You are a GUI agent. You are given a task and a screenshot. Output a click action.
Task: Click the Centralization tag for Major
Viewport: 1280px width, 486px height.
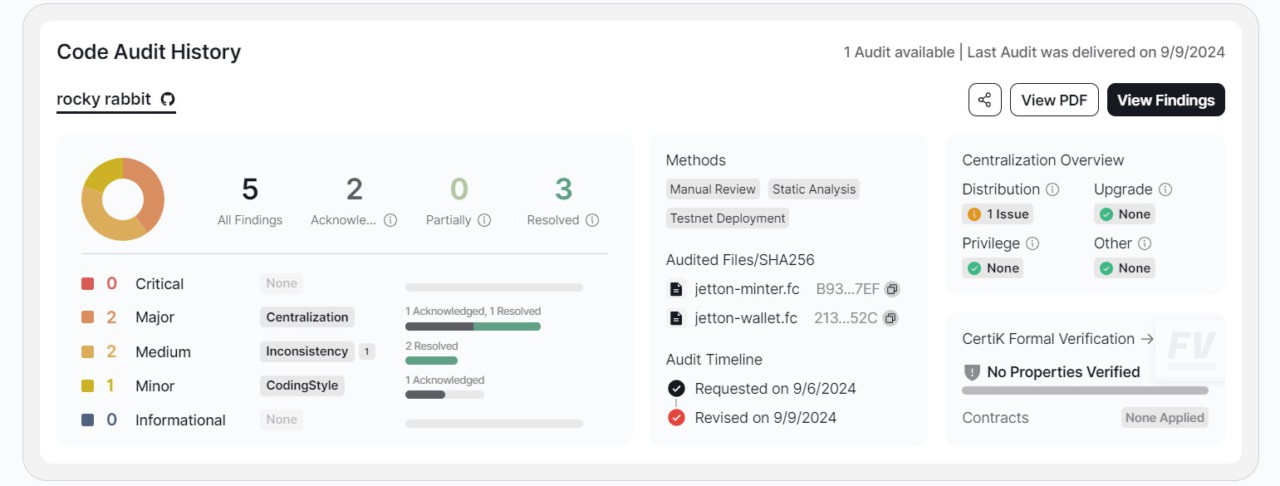coord(307,317)
